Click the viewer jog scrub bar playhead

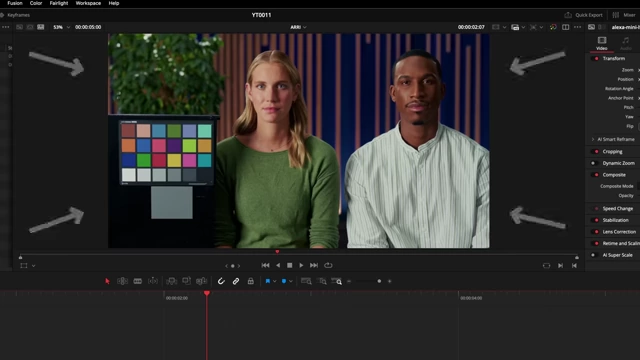pos(278,252)
